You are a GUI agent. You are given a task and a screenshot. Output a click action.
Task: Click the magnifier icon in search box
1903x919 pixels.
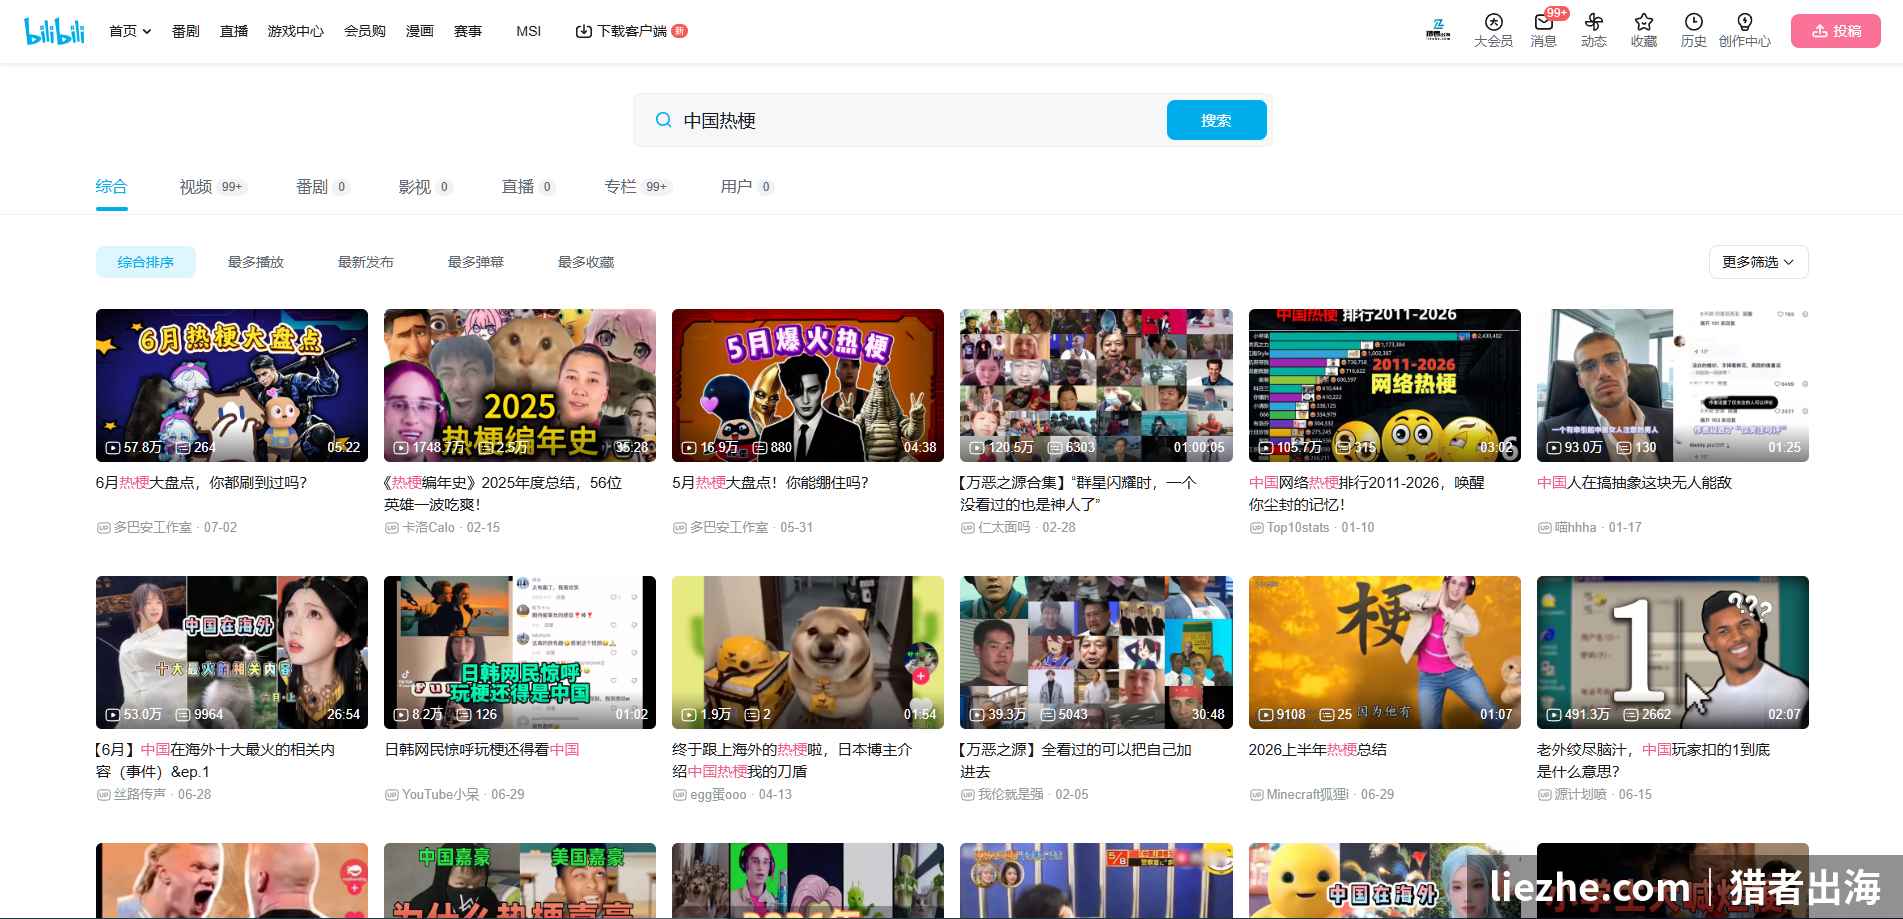click(663, 120)
